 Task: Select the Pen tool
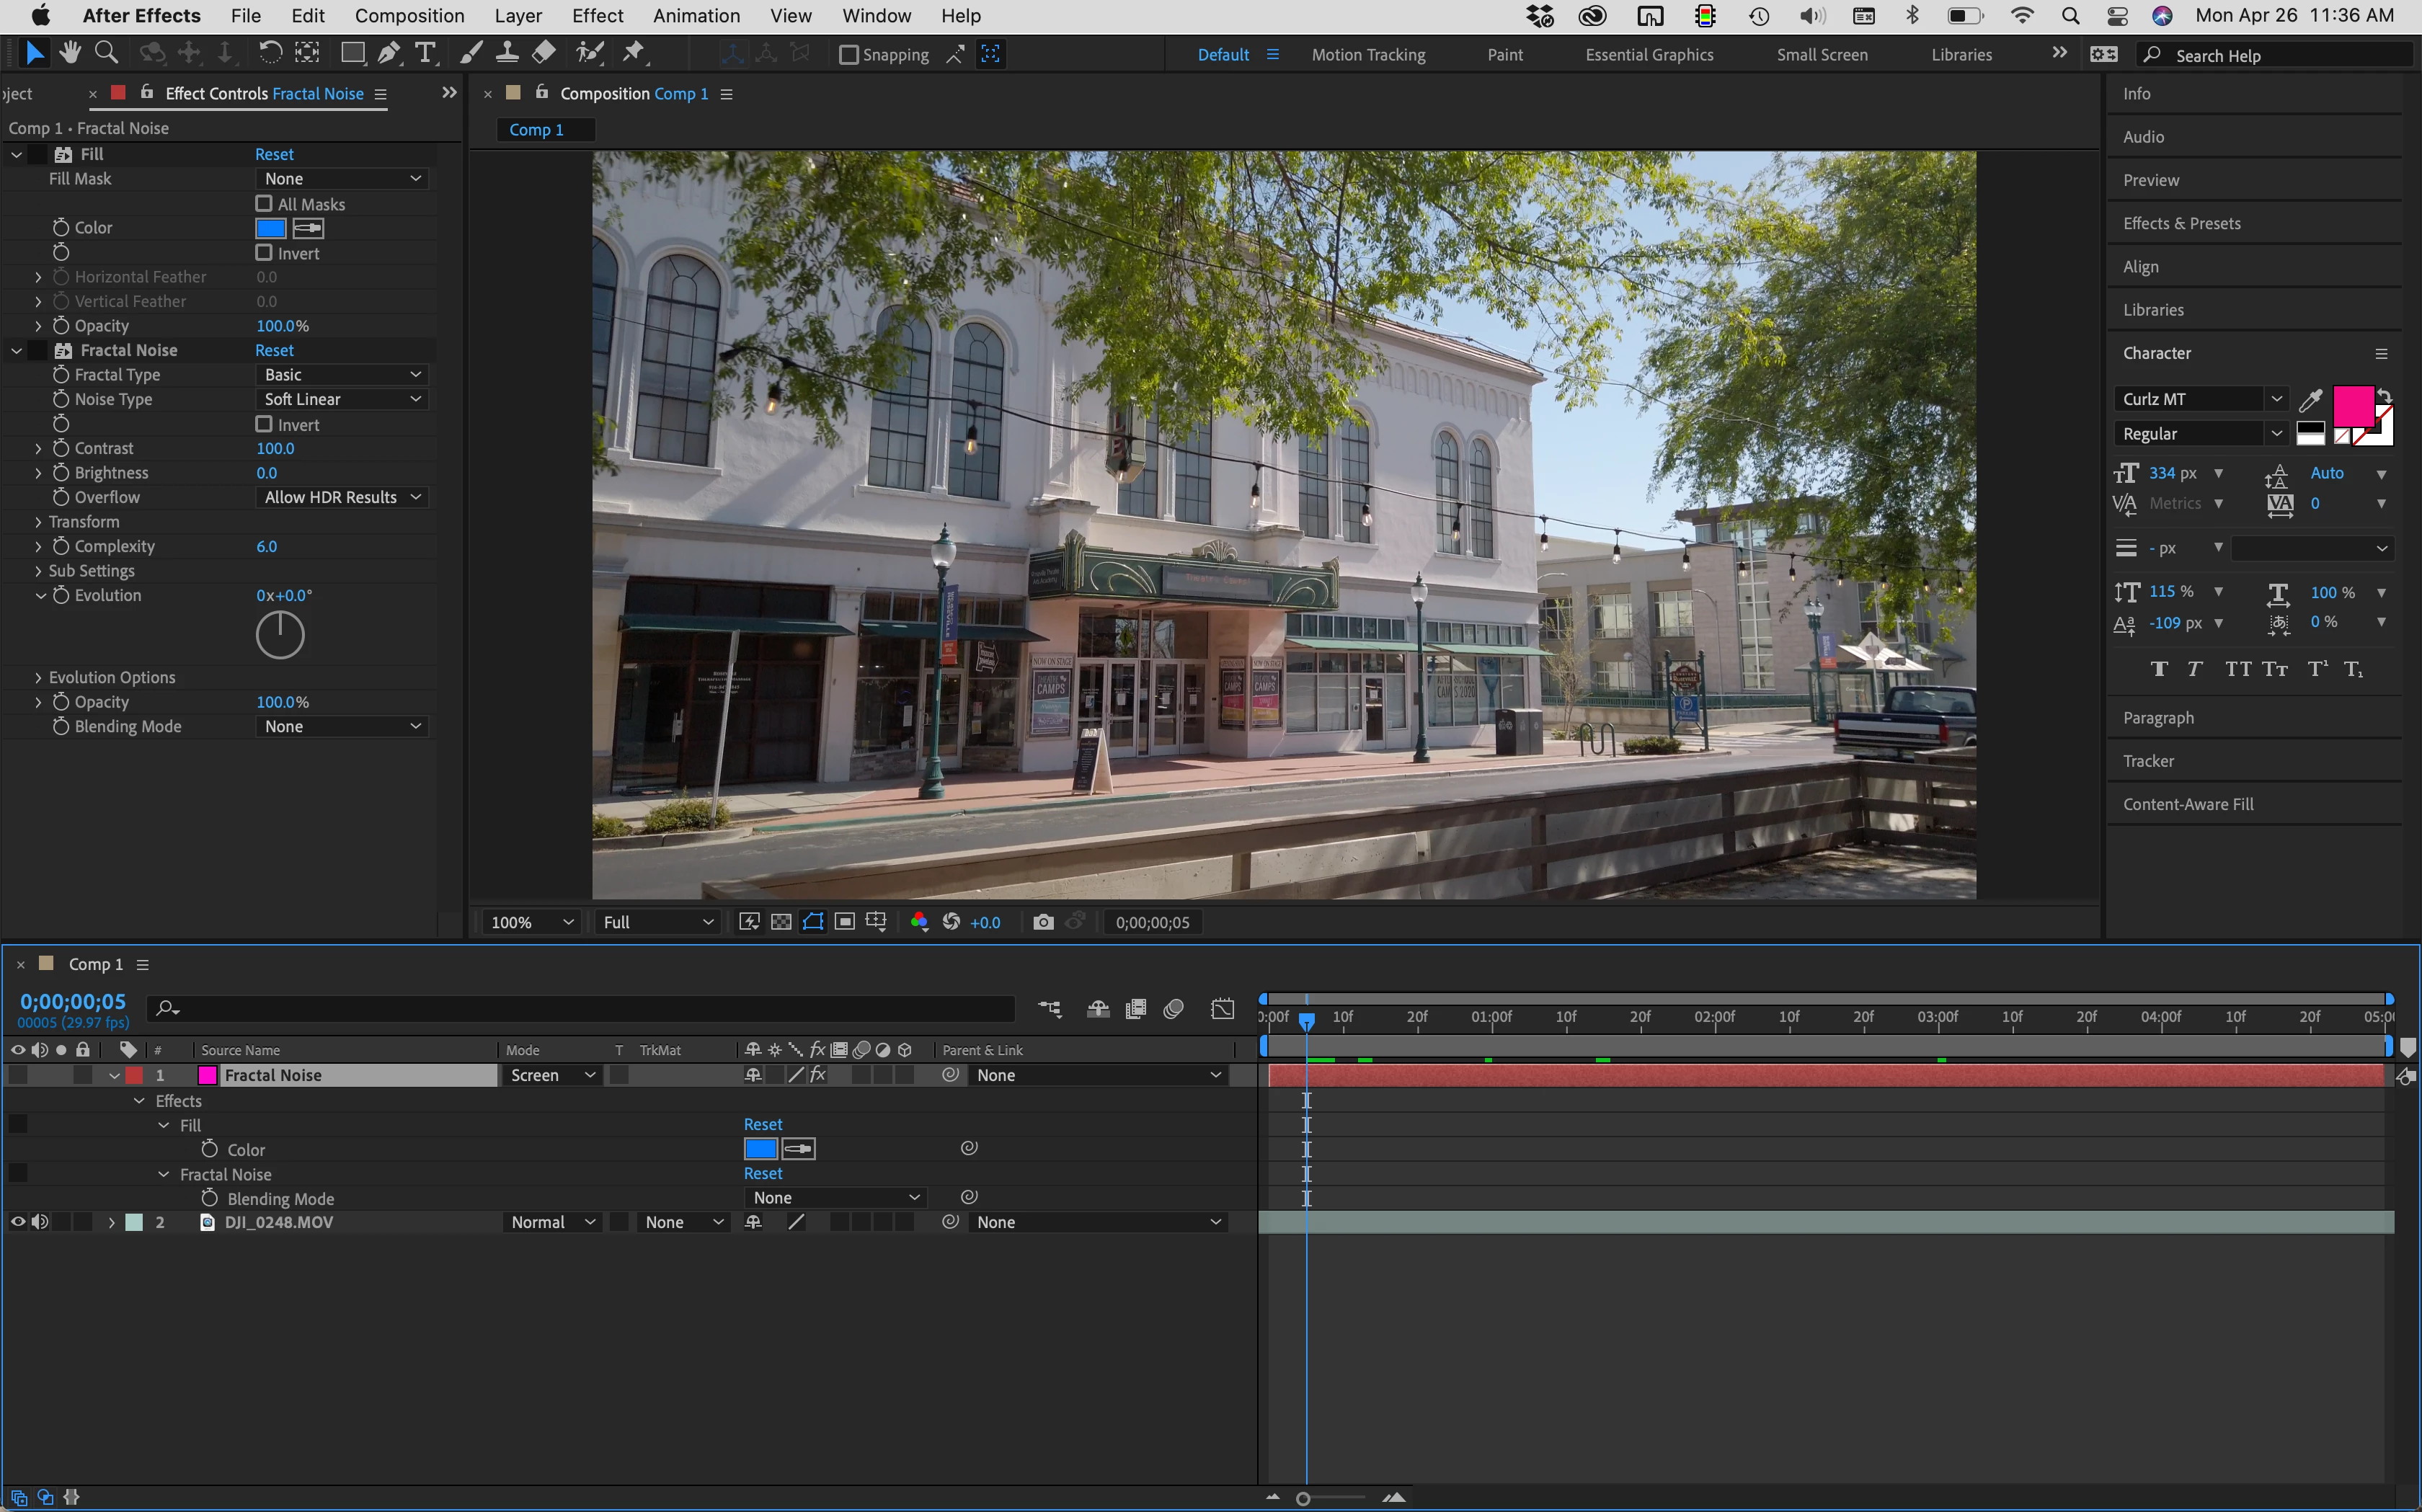(x=389, y=53)
